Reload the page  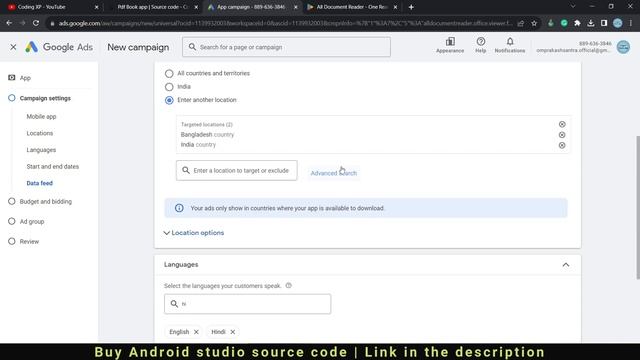36,23
